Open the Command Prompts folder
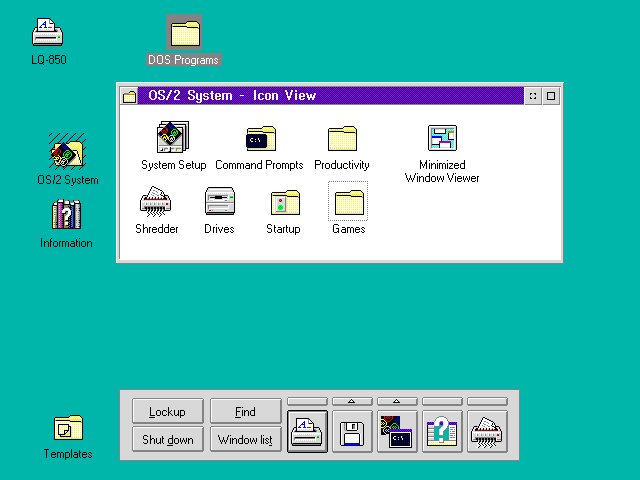Viewport: 640px width, 480px height. [261, 138]
